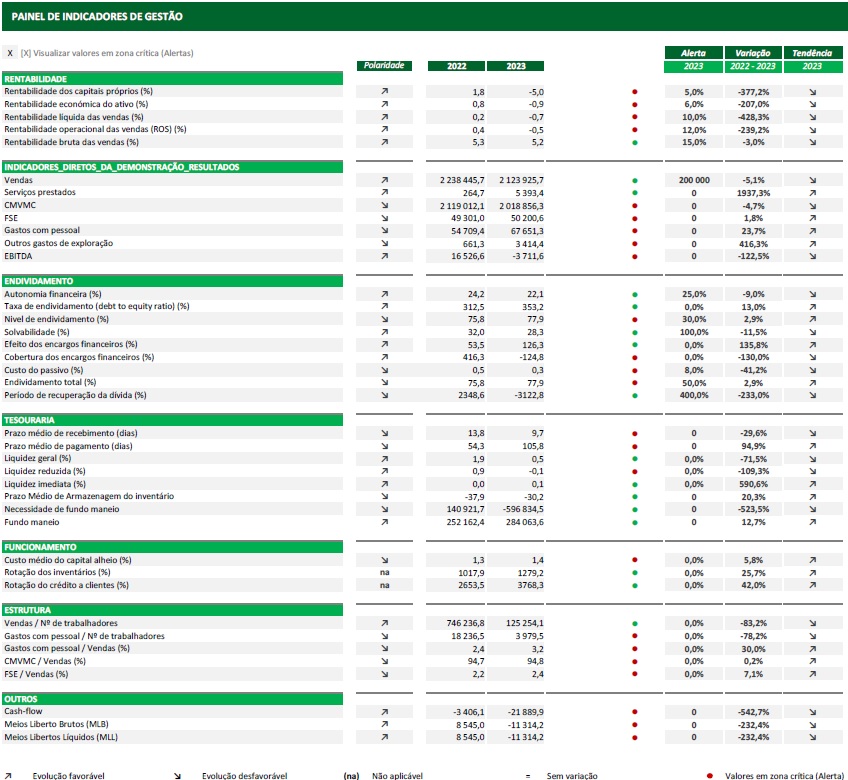Click the trend arrow for Liquidez imediata (%)

tap(812, 484)
